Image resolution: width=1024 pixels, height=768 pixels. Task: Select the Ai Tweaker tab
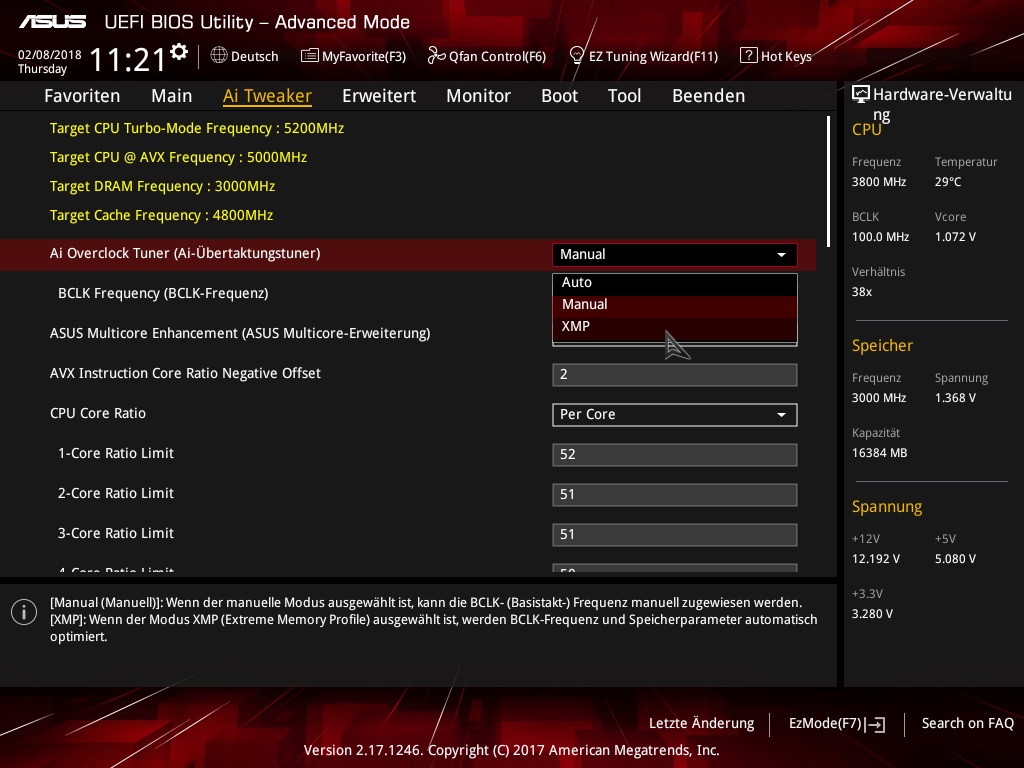coord(267,96)
